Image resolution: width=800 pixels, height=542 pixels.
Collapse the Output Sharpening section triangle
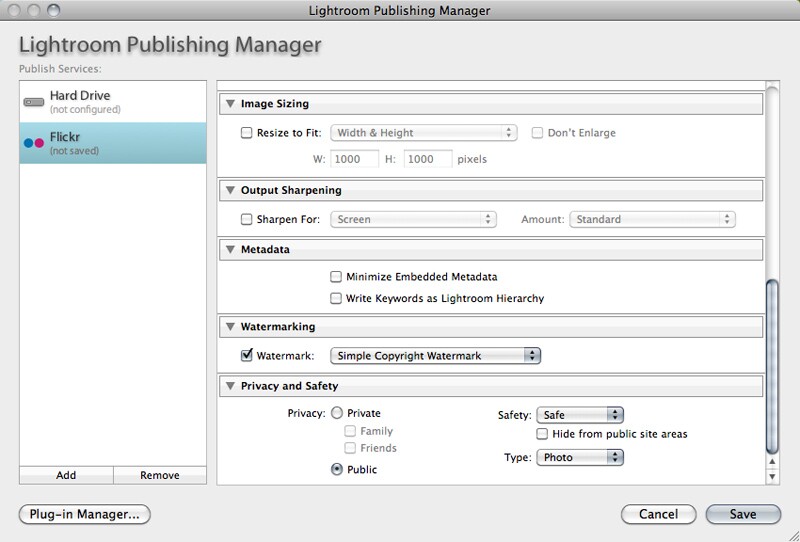(x=231, y=190)
